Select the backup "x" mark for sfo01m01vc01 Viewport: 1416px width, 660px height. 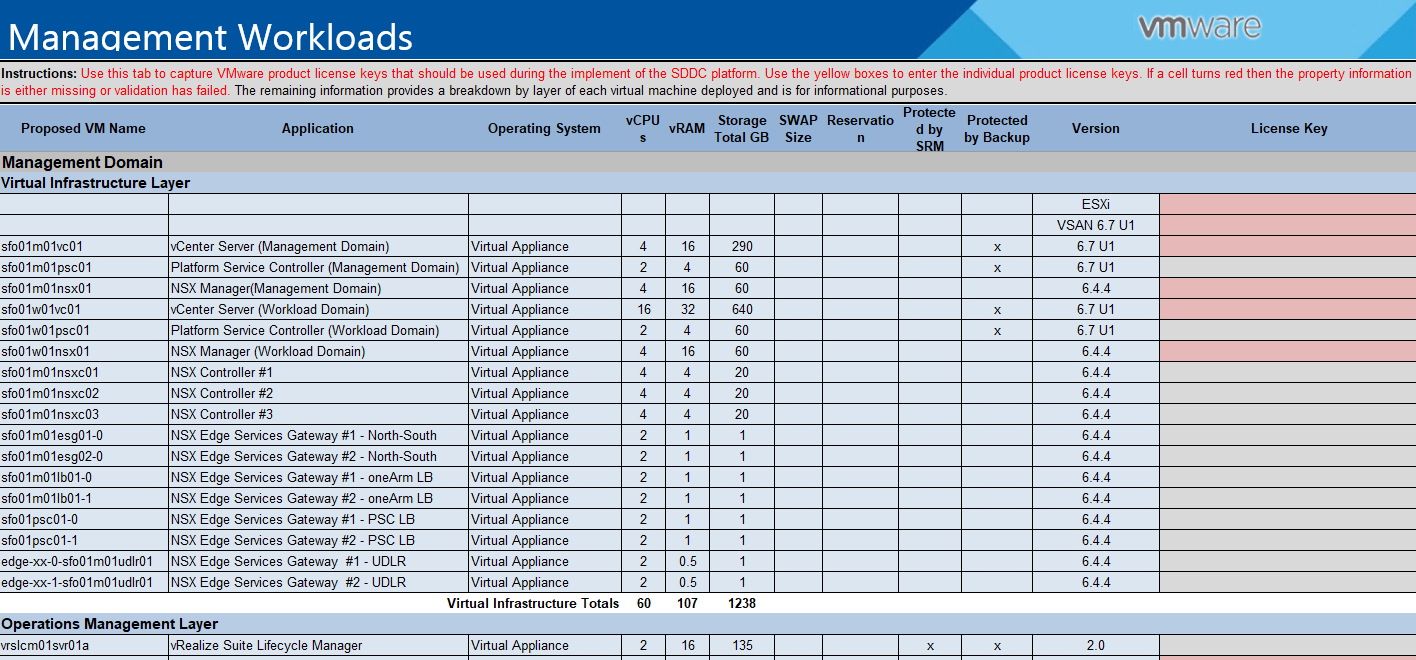[997, 246]
